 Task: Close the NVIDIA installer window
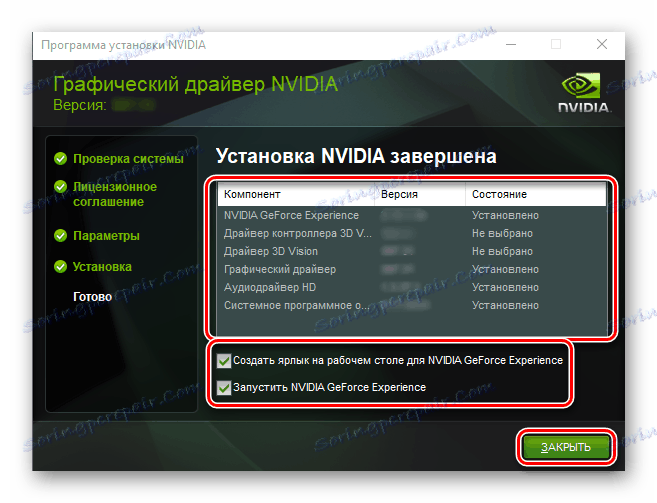click(x=602, y=44)
